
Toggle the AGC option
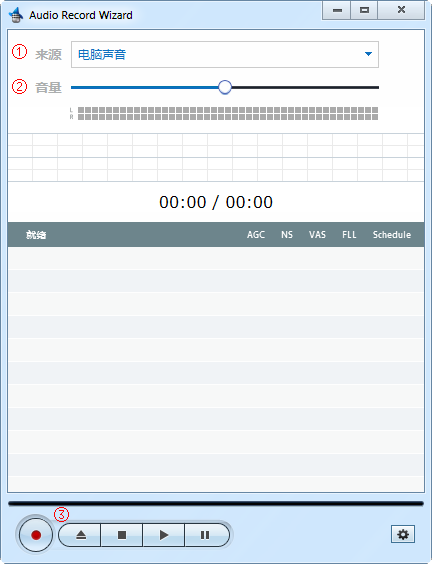click(256, 235)
